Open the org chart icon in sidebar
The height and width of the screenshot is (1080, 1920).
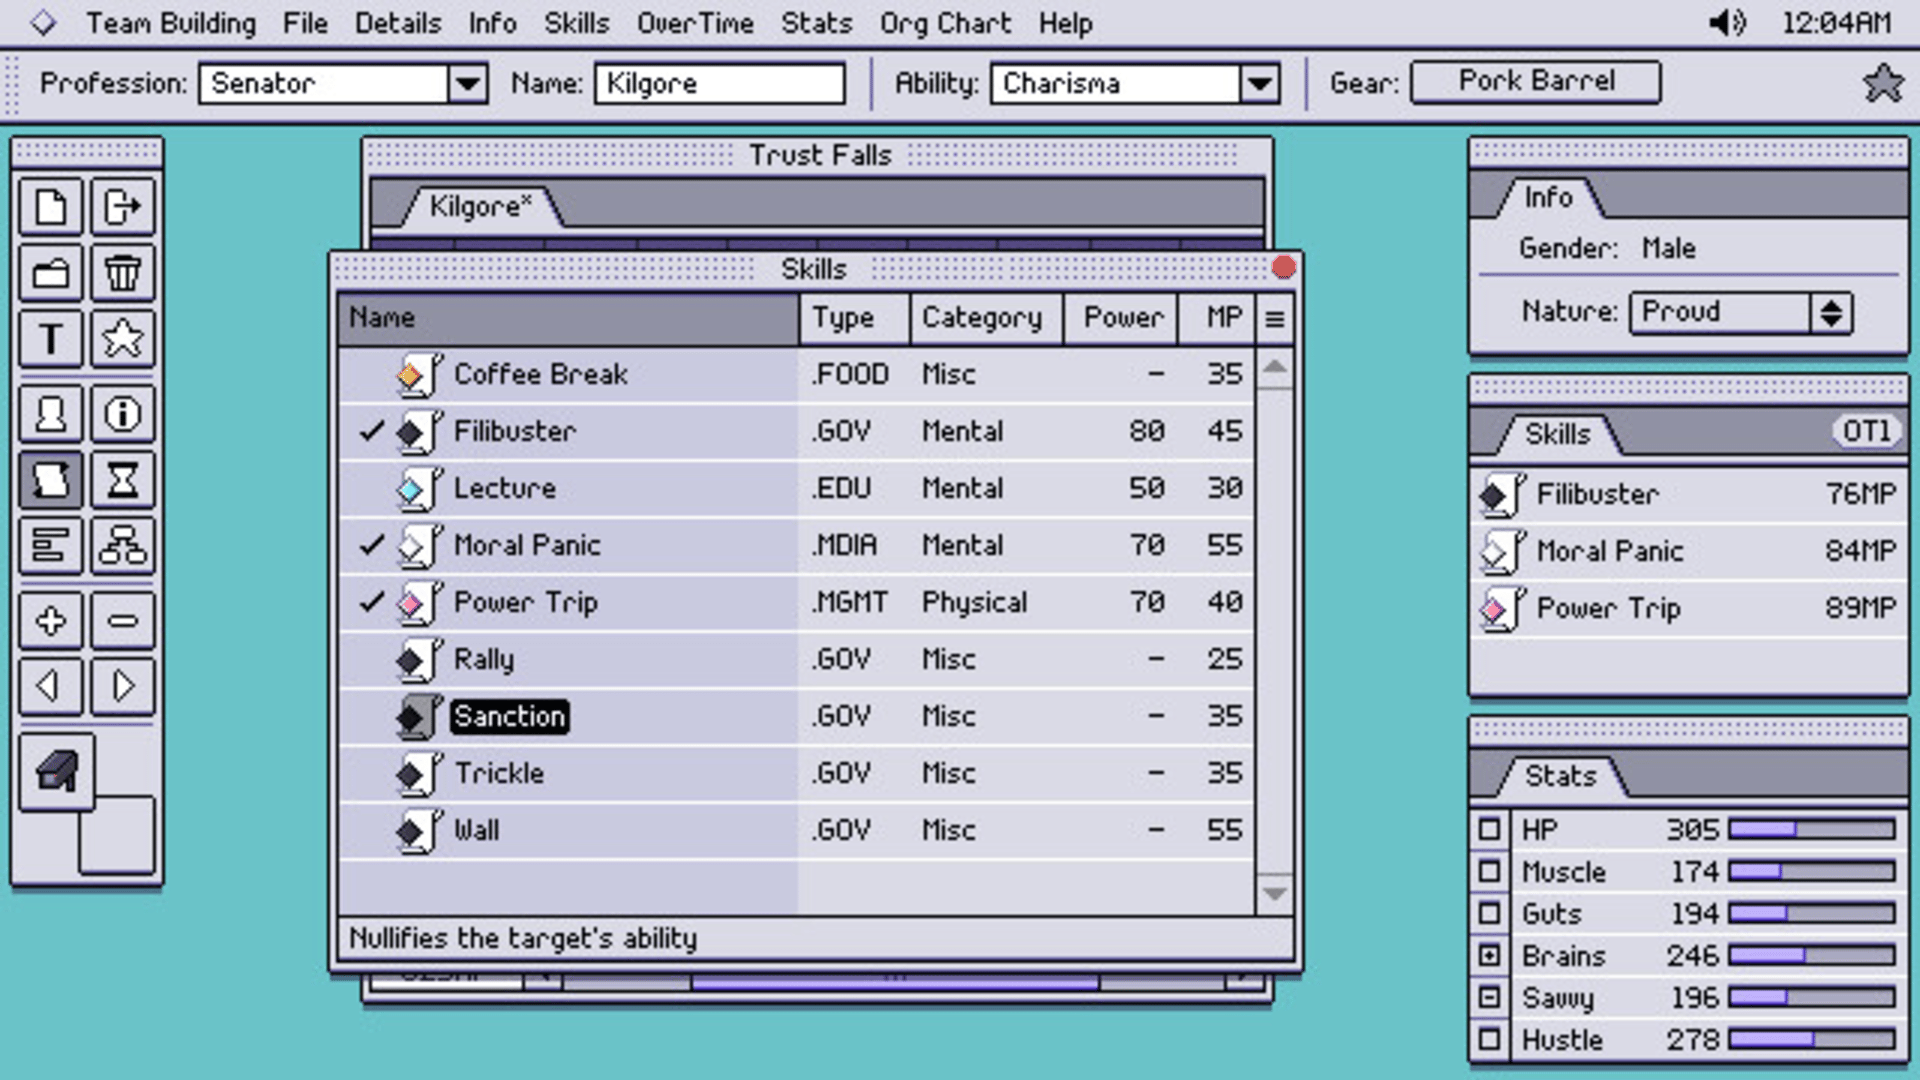122,546
